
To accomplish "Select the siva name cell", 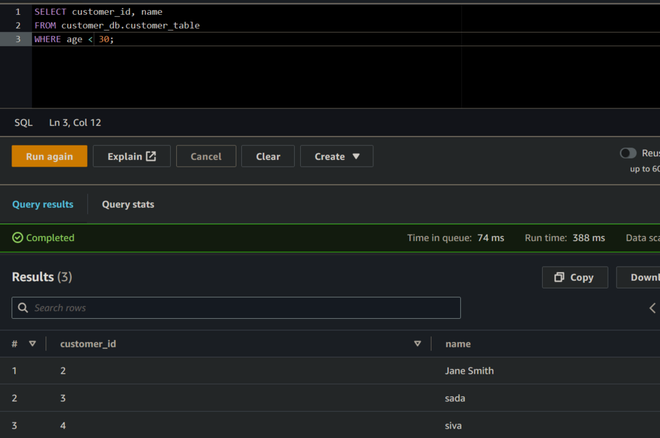I will [x=453, y=425].
